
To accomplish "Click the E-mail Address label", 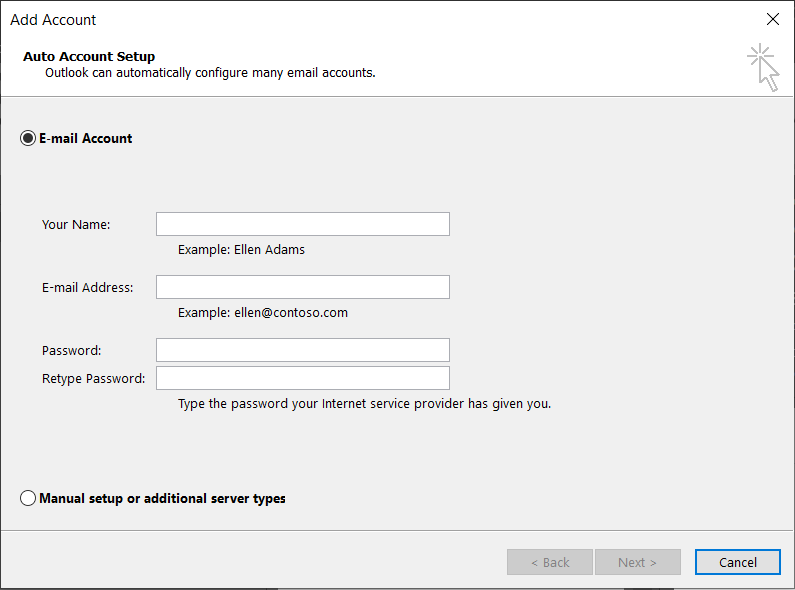I will 87,287.
